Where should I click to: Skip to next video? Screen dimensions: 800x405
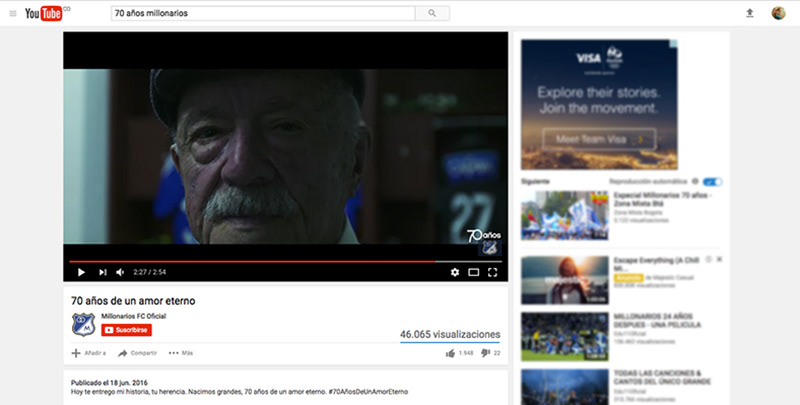coord(103,272)
